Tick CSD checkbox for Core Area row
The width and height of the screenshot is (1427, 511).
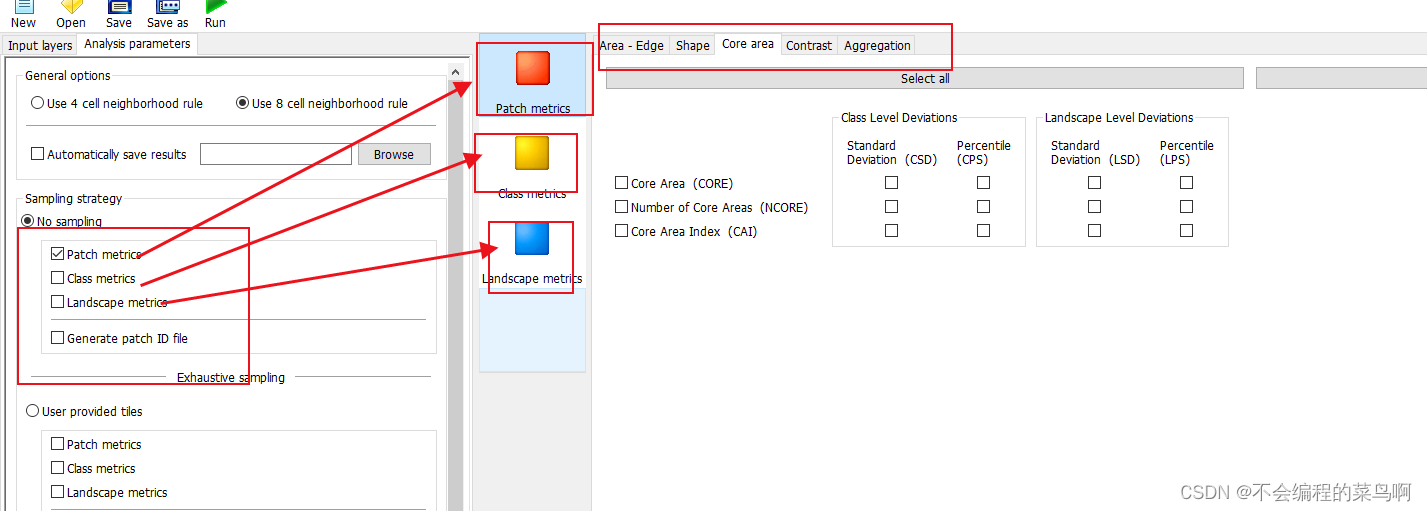coord(892,183)
